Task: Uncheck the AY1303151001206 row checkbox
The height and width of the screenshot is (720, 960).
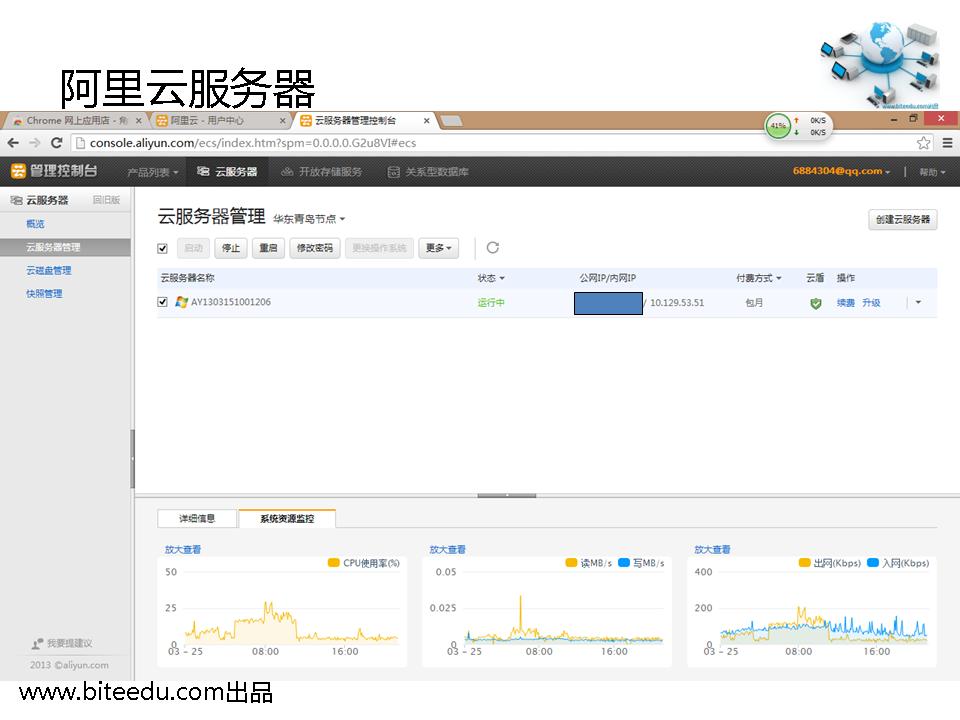Action: tap(162, 302)
